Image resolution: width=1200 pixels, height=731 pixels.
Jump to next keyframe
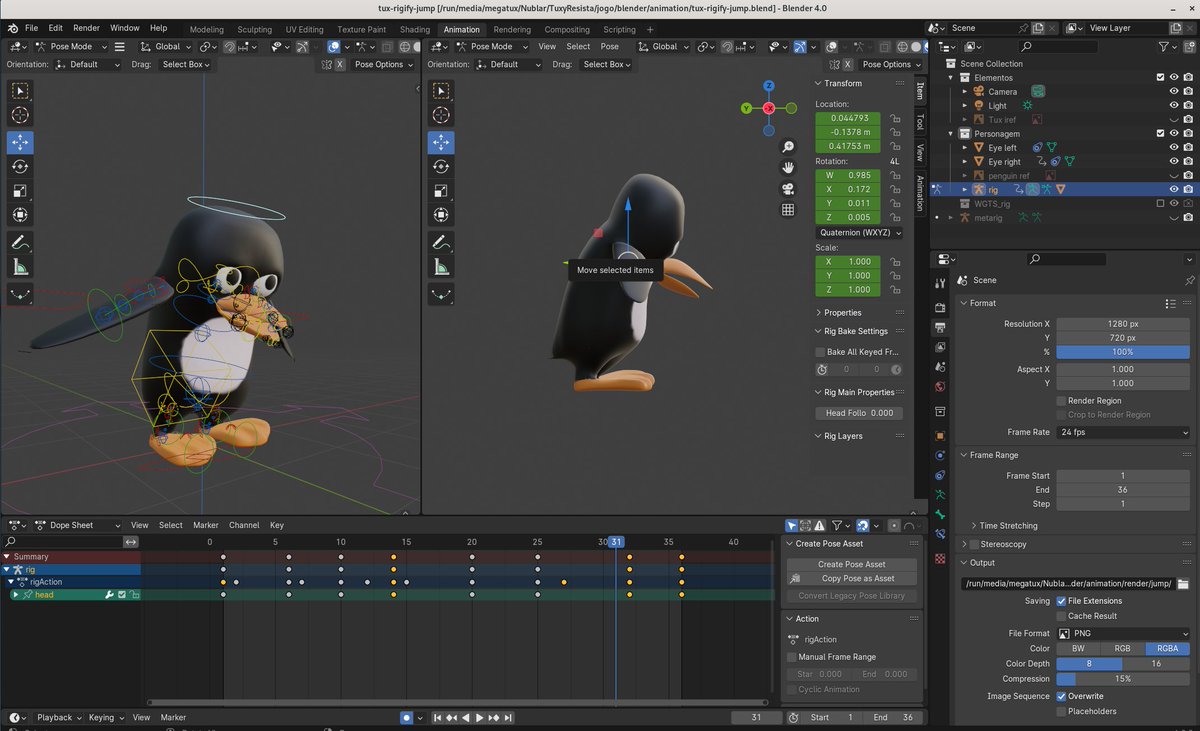pos(494,717)
